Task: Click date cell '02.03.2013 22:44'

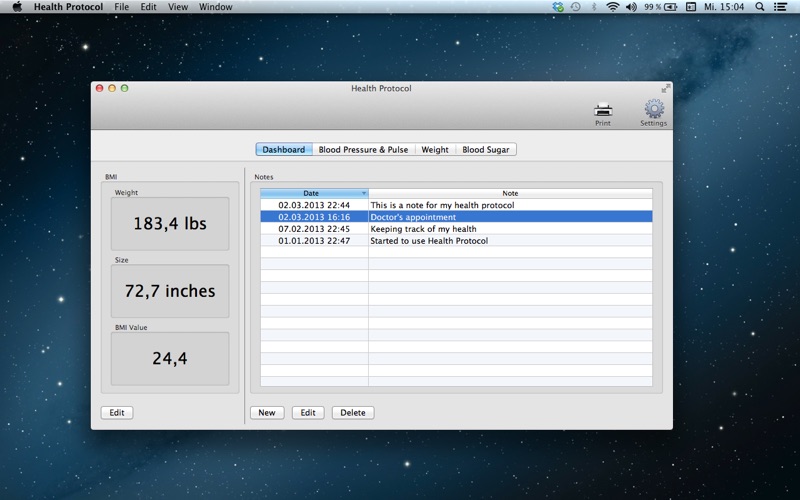Action: (314, 205)
